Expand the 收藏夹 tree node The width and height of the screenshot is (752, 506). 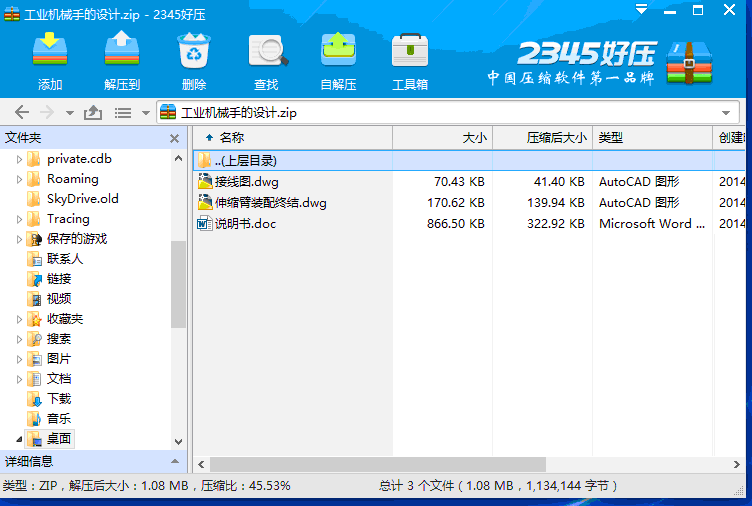click(19, 319)
